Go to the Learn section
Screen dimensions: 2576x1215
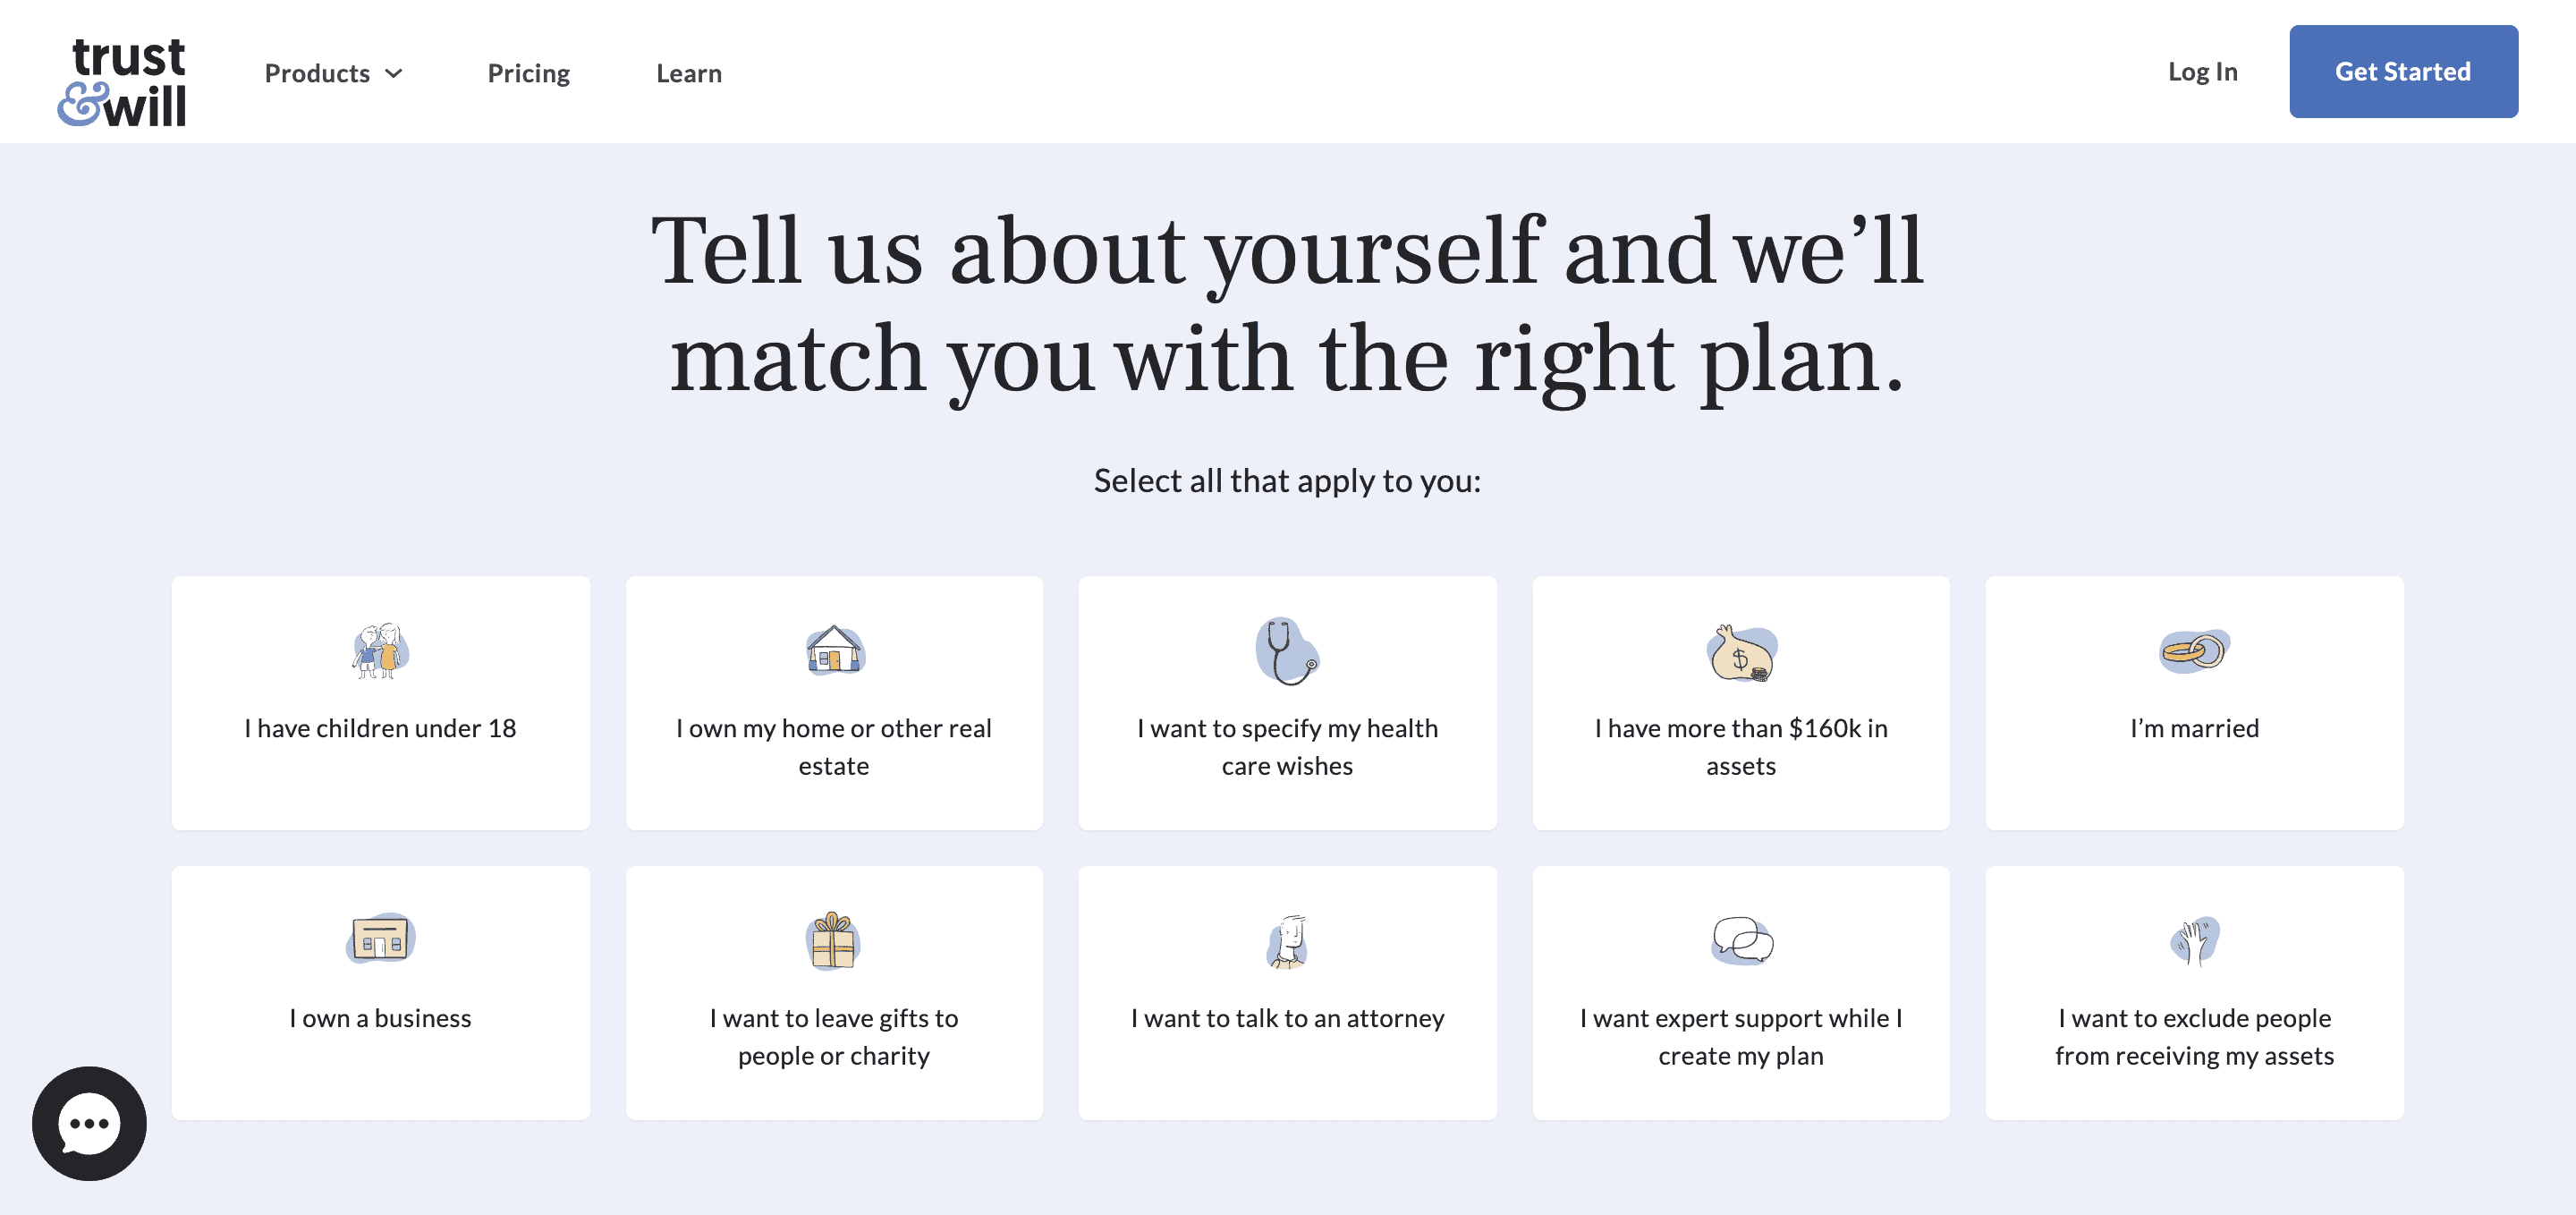(688, 73)
